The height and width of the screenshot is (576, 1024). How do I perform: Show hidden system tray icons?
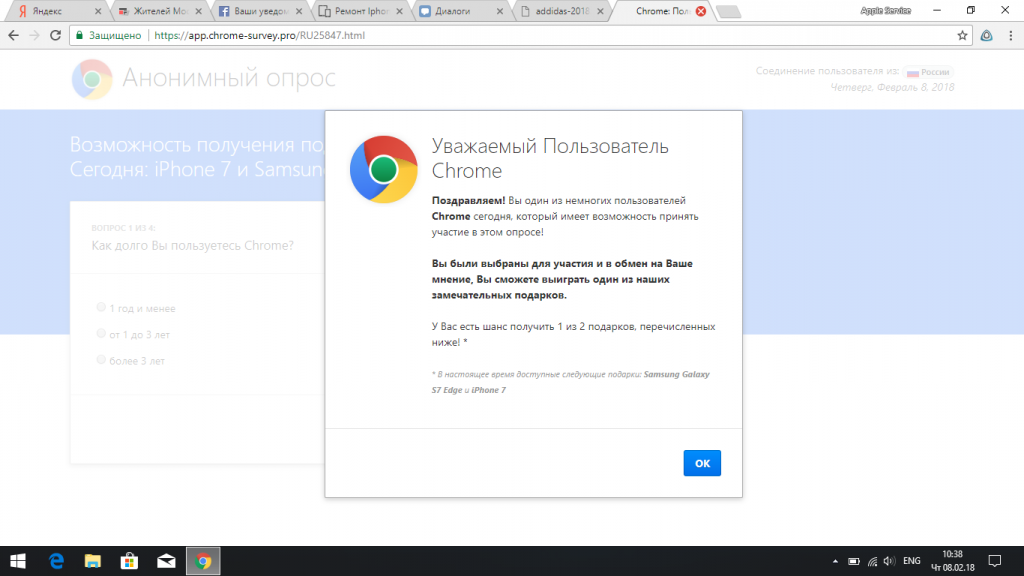point(835,561)
